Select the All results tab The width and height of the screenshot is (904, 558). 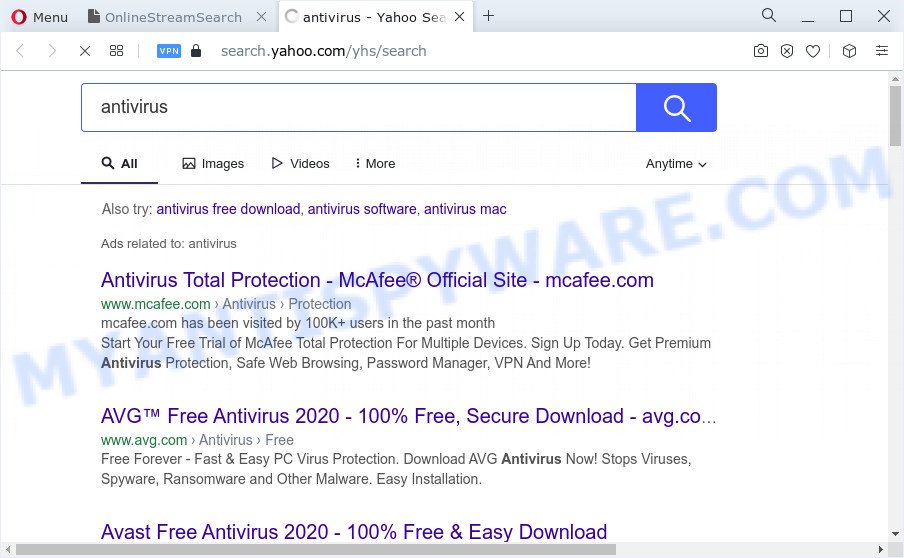(119, 164)
